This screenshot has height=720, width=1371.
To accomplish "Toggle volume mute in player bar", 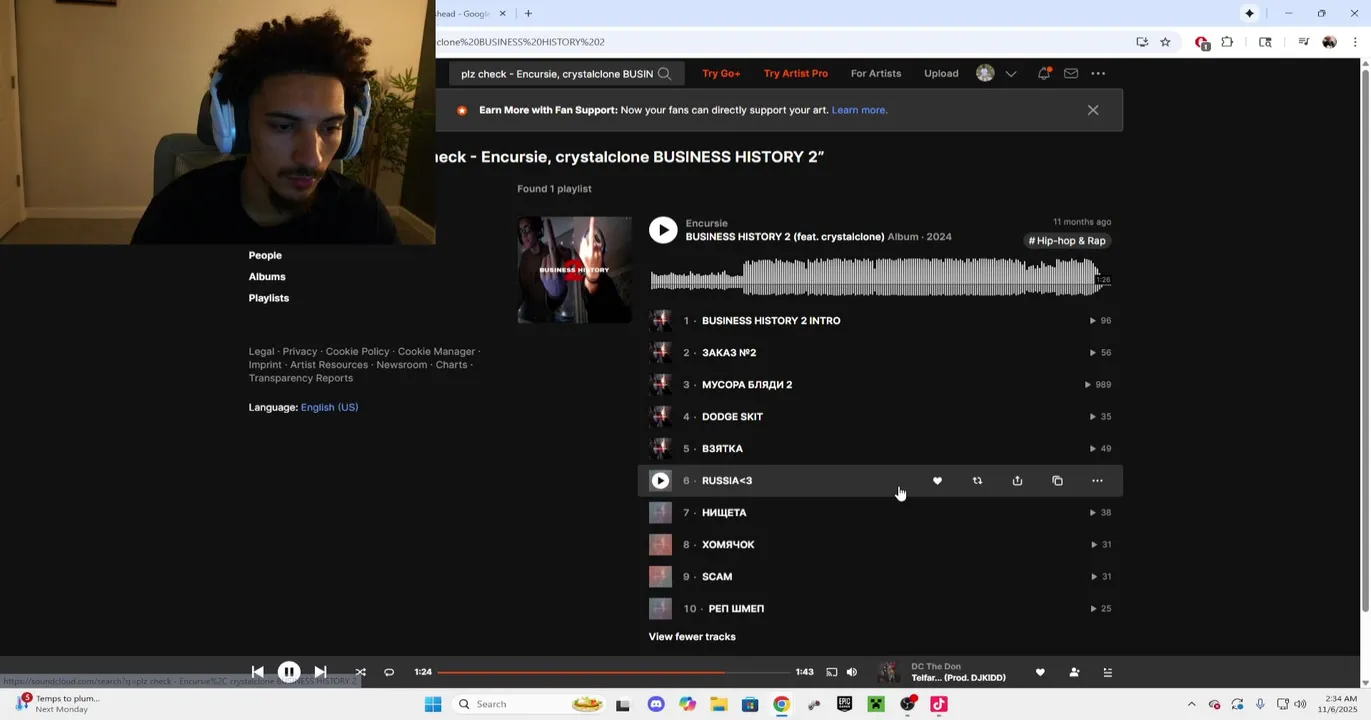I will (x=852, y=672).
